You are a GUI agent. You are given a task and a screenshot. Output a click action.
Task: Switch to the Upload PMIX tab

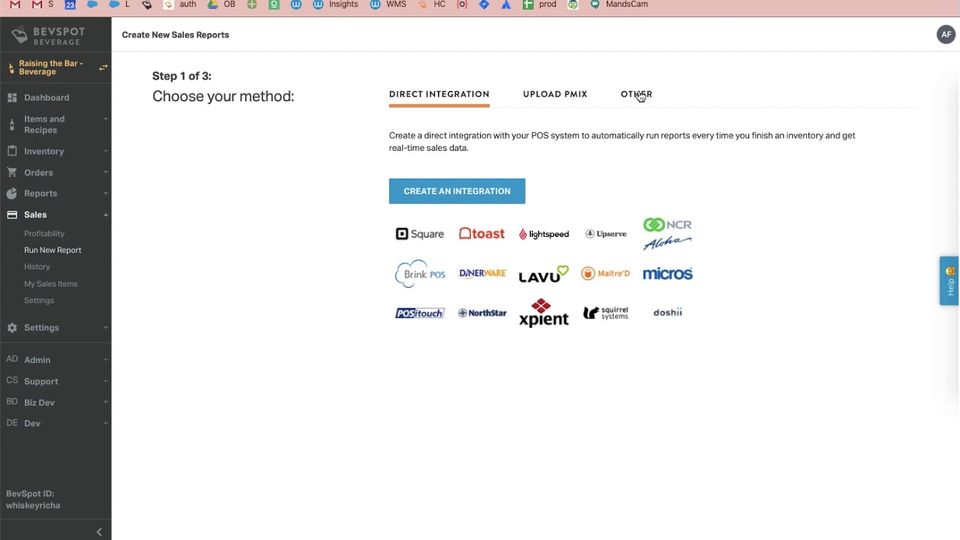[x=555, y=94]
